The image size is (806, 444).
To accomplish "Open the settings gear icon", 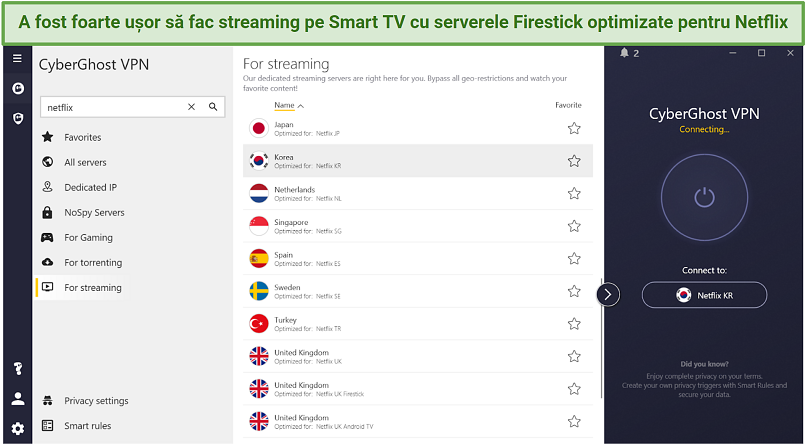I will tap(18, 429).
